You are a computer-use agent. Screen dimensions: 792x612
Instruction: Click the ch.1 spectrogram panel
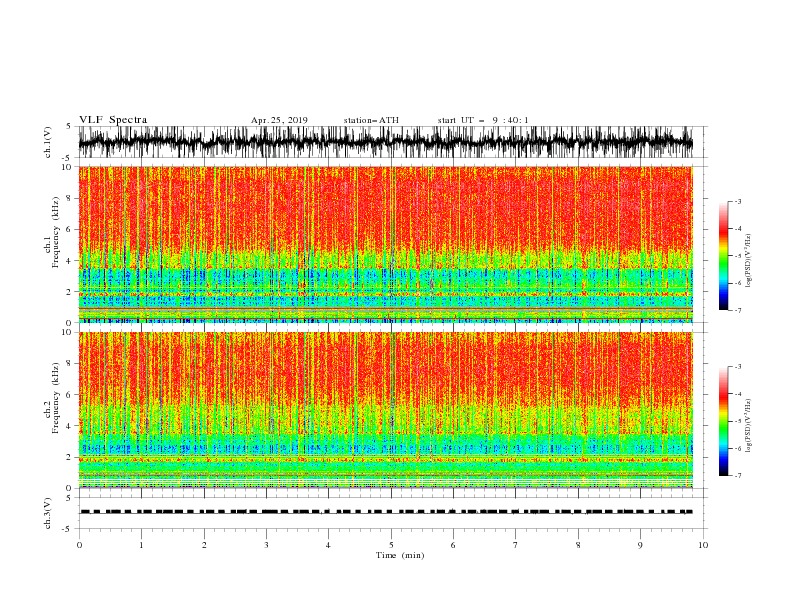point(386,244)
